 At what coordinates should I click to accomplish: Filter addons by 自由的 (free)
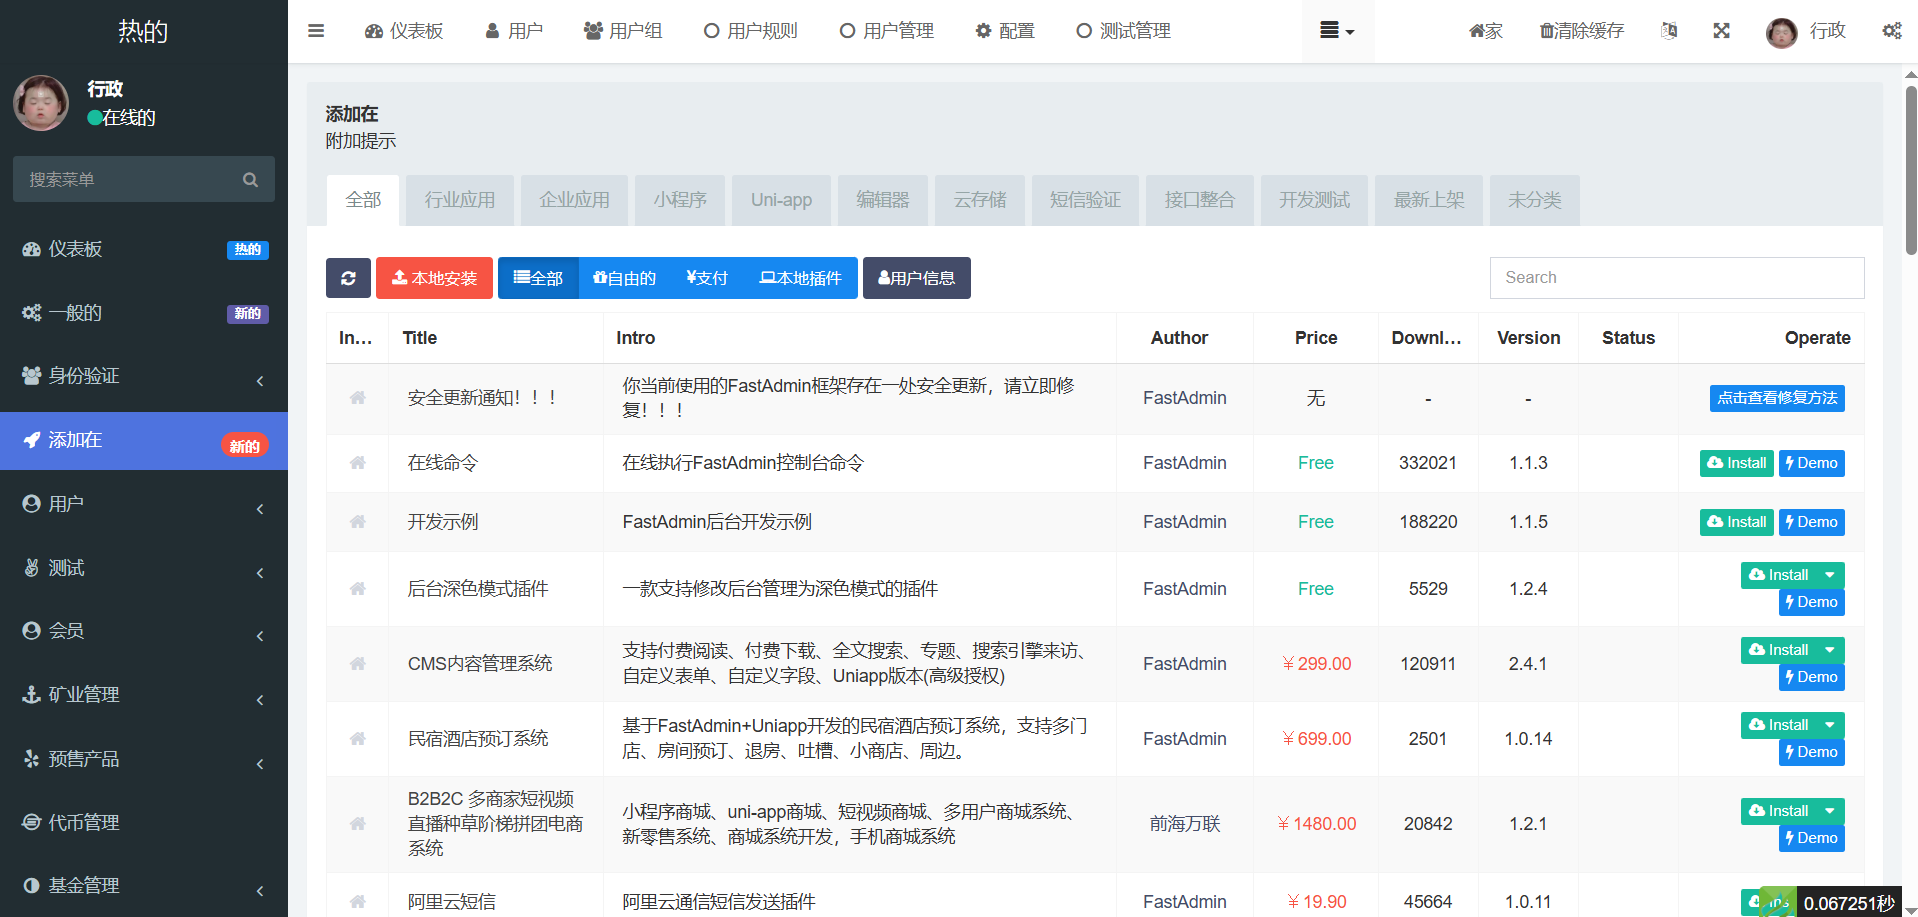(624, 278)
